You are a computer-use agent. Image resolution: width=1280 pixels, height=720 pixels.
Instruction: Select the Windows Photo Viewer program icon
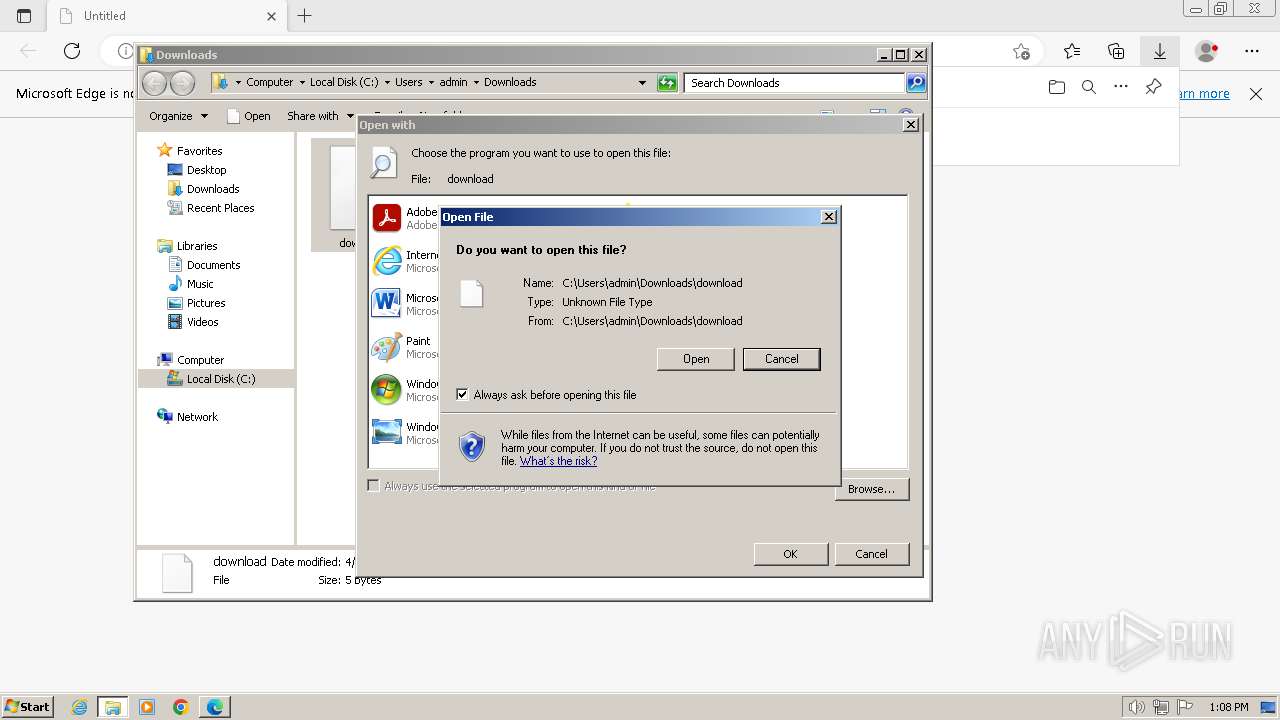386,433
